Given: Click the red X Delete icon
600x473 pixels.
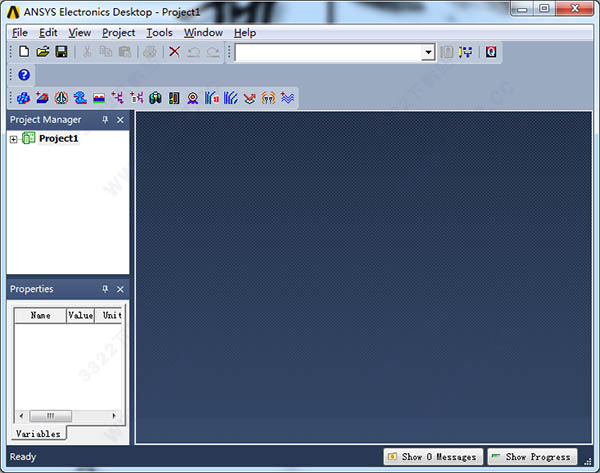Looking at the screenshot, I should (x=175, y=52).
